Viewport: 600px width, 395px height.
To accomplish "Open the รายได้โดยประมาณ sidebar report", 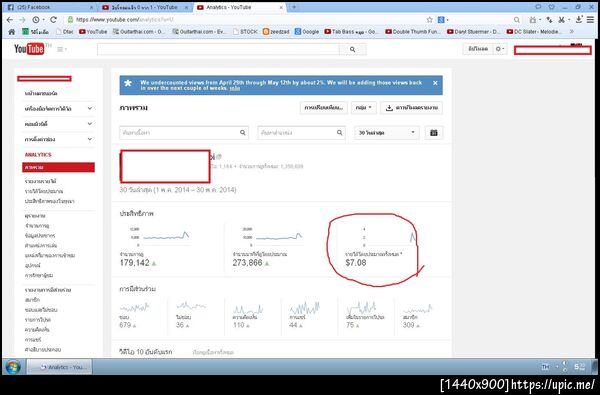I will pos(44,191).
